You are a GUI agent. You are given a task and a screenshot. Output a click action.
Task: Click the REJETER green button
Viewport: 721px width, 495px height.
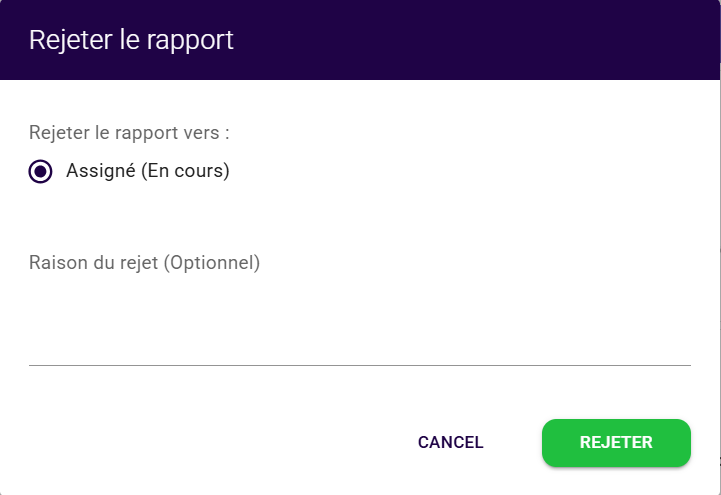tap(616, 442)
